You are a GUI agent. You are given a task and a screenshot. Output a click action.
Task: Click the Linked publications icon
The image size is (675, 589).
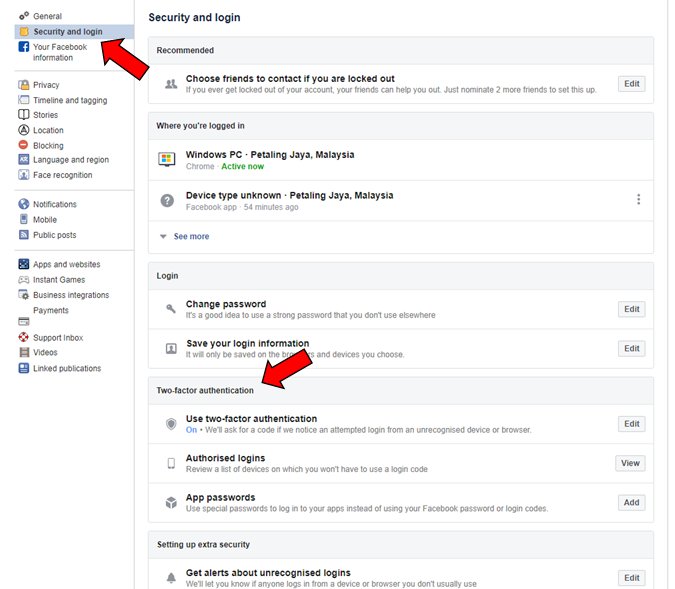pos(24,368)
